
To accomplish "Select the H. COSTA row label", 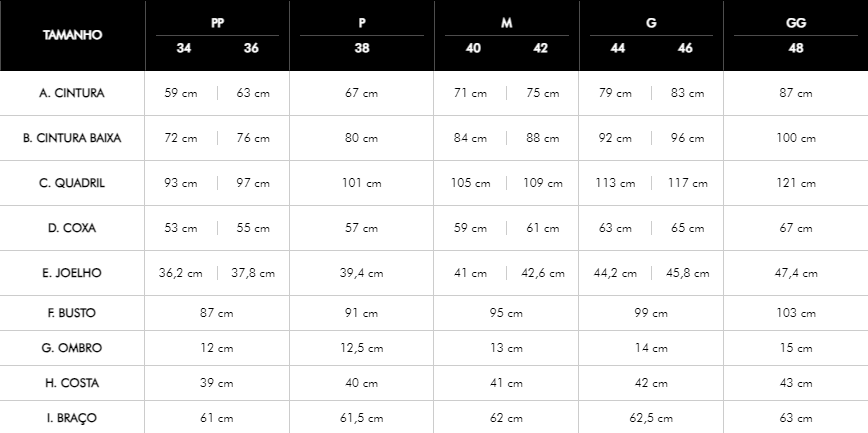I will (72, 383).
